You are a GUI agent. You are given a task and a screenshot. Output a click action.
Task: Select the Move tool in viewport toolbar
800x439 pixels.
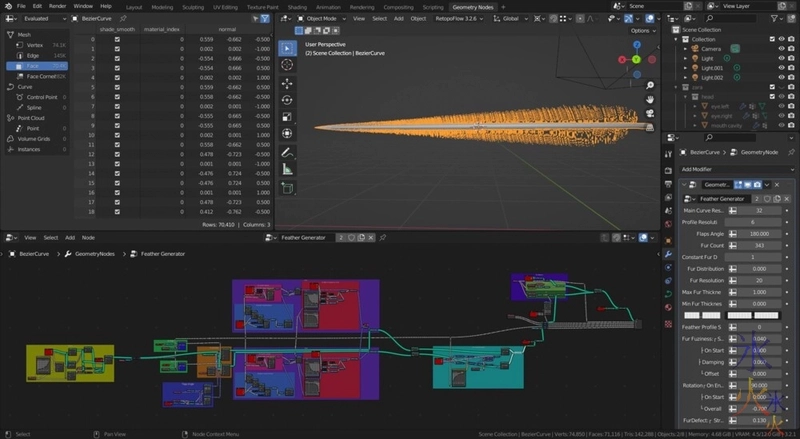pyautogui.click(x=287, y=83)
